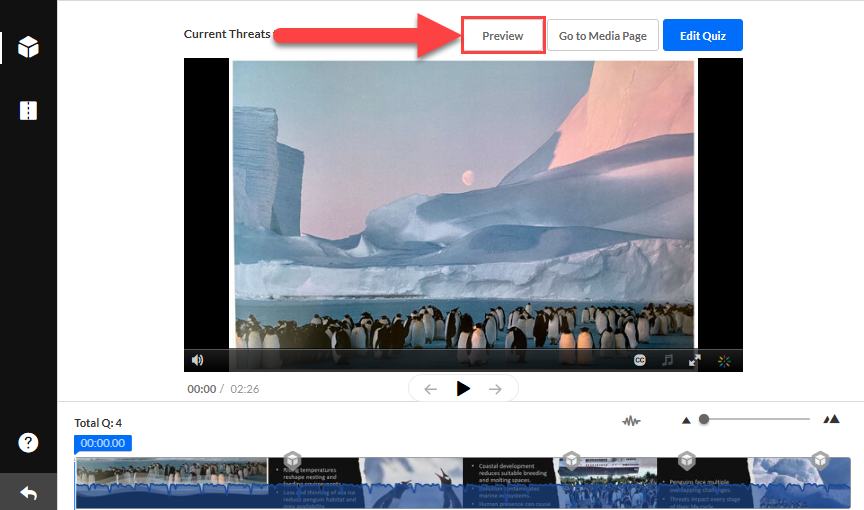Screen dimensions: 864x510
Task: Click the Kaltura sunburst logo icon in player
Action: (x=724, y=361)
